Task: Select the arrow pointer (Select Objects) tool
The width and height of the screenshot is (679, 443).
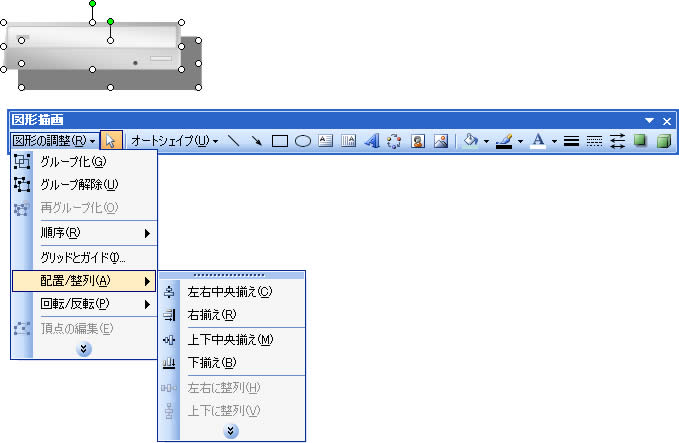Action: pyautogui.click(x=112, y=141)
